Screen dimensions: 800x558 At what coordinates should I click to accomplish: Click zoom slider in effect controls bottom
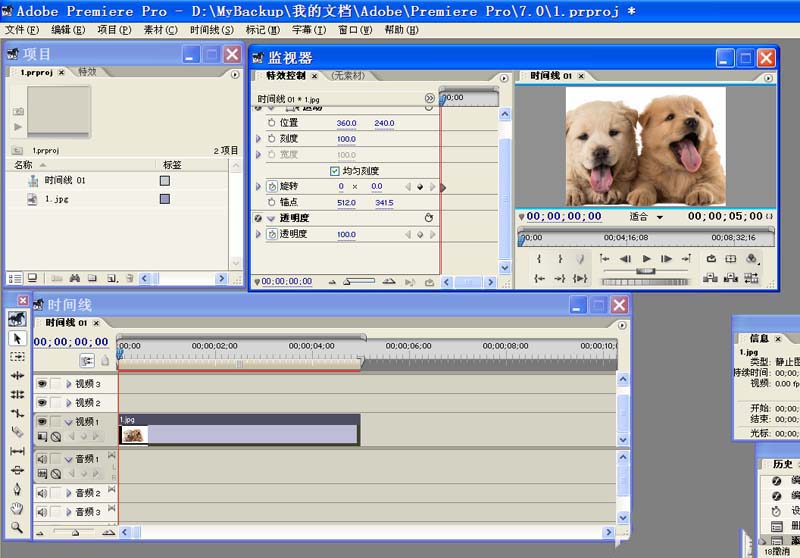click(360, 282)
